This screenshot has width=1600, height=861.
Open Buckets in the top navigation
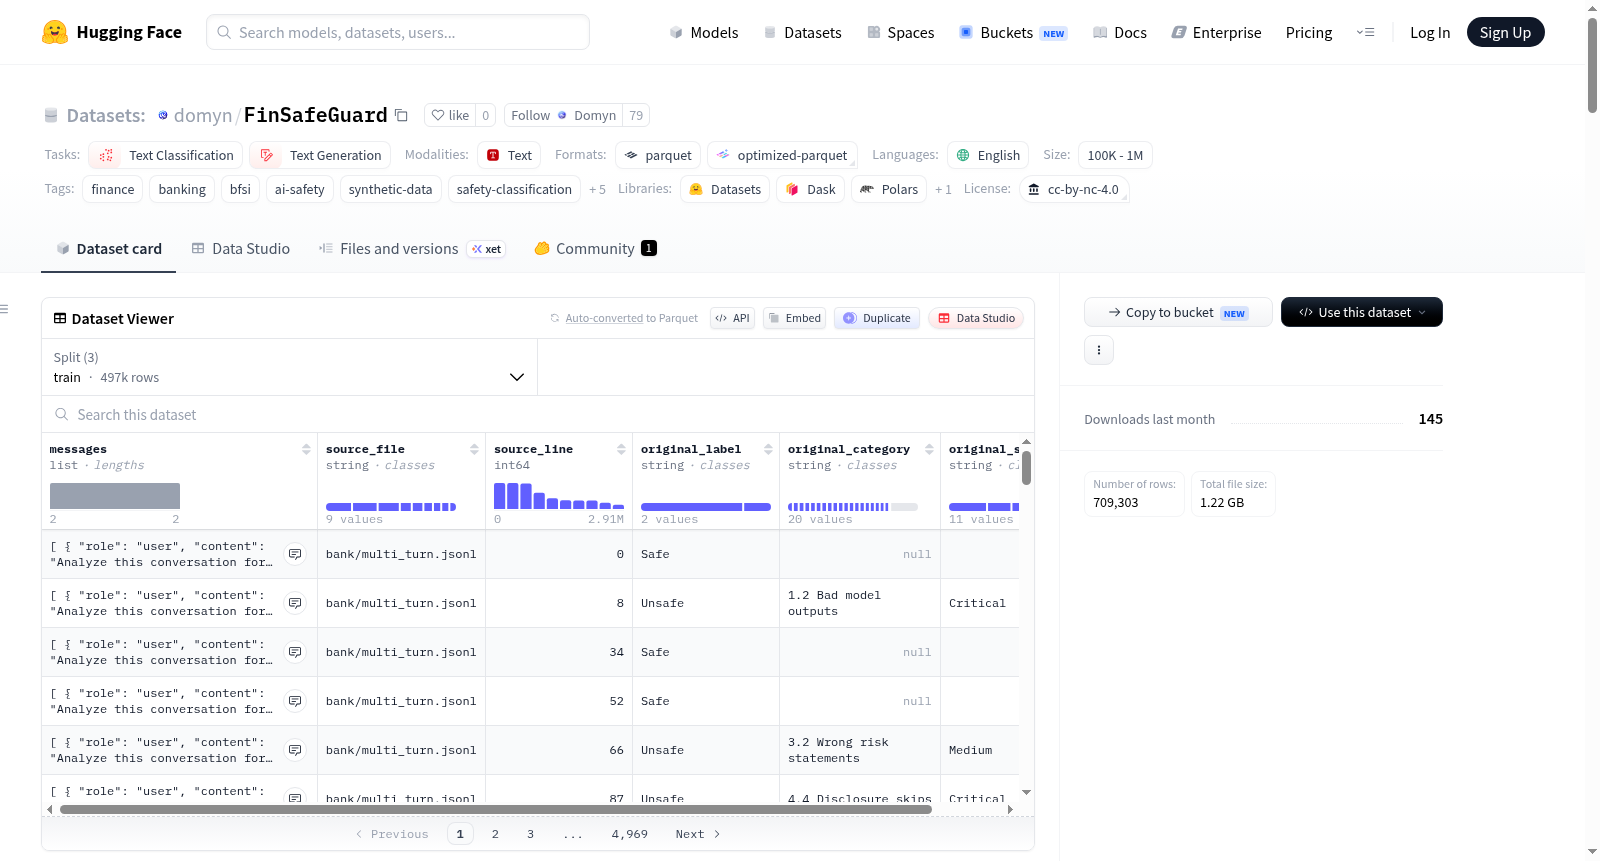point(1013,32)
